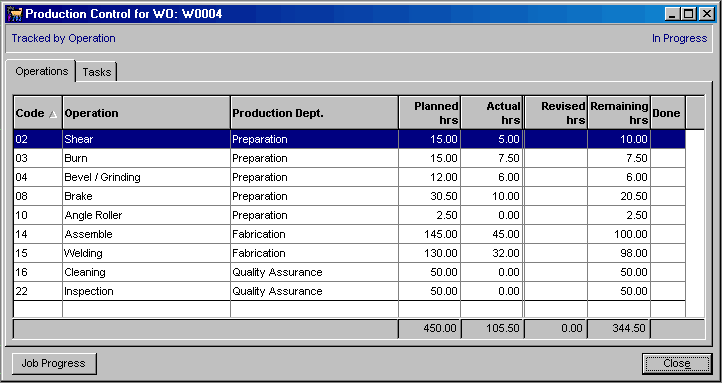This screenshot has width=722, height=383.
Task: Select the Bevel / Grinding operation
Action: pyautogui.click(x=349, y=177)
